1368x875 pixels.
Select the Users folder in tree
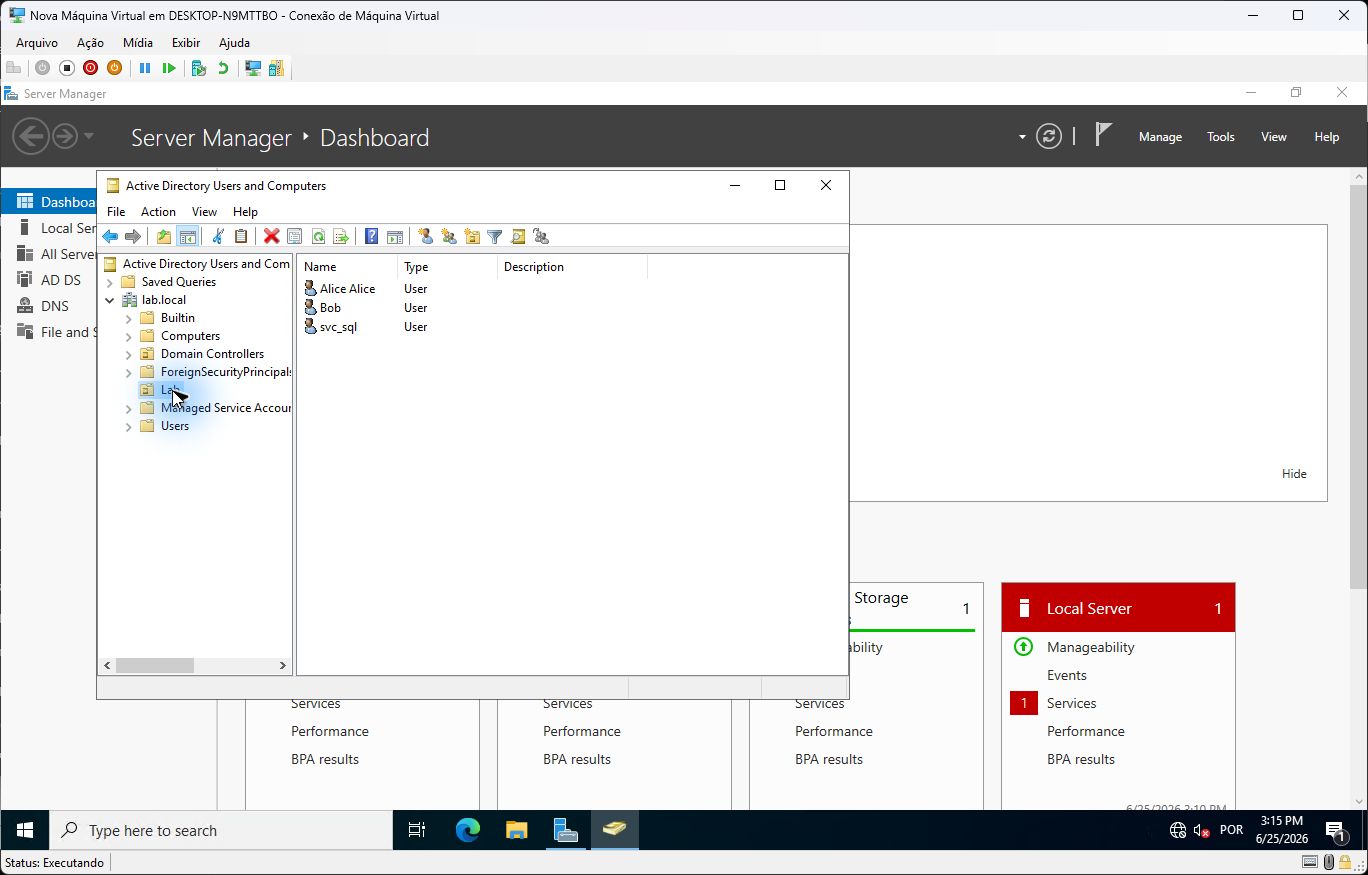(174, 426)
